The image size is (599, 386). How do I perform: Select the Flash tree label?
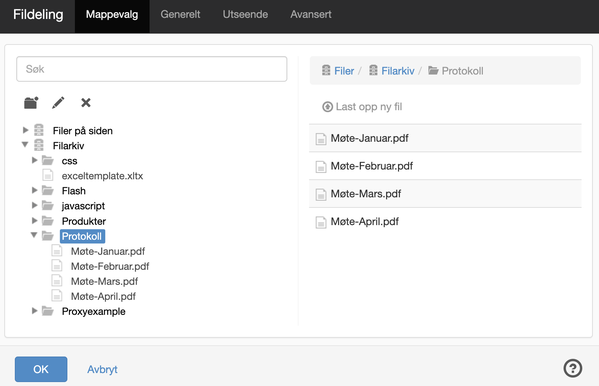click(74, 191)
